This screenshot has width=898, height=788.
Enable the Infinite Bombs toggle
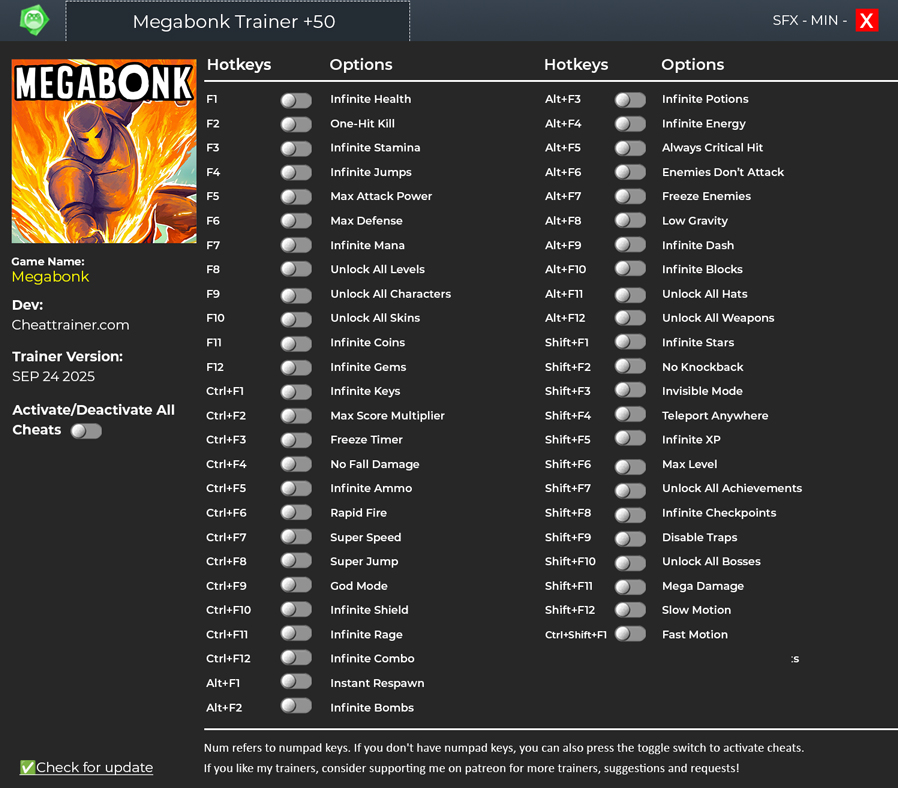point(296,707)
